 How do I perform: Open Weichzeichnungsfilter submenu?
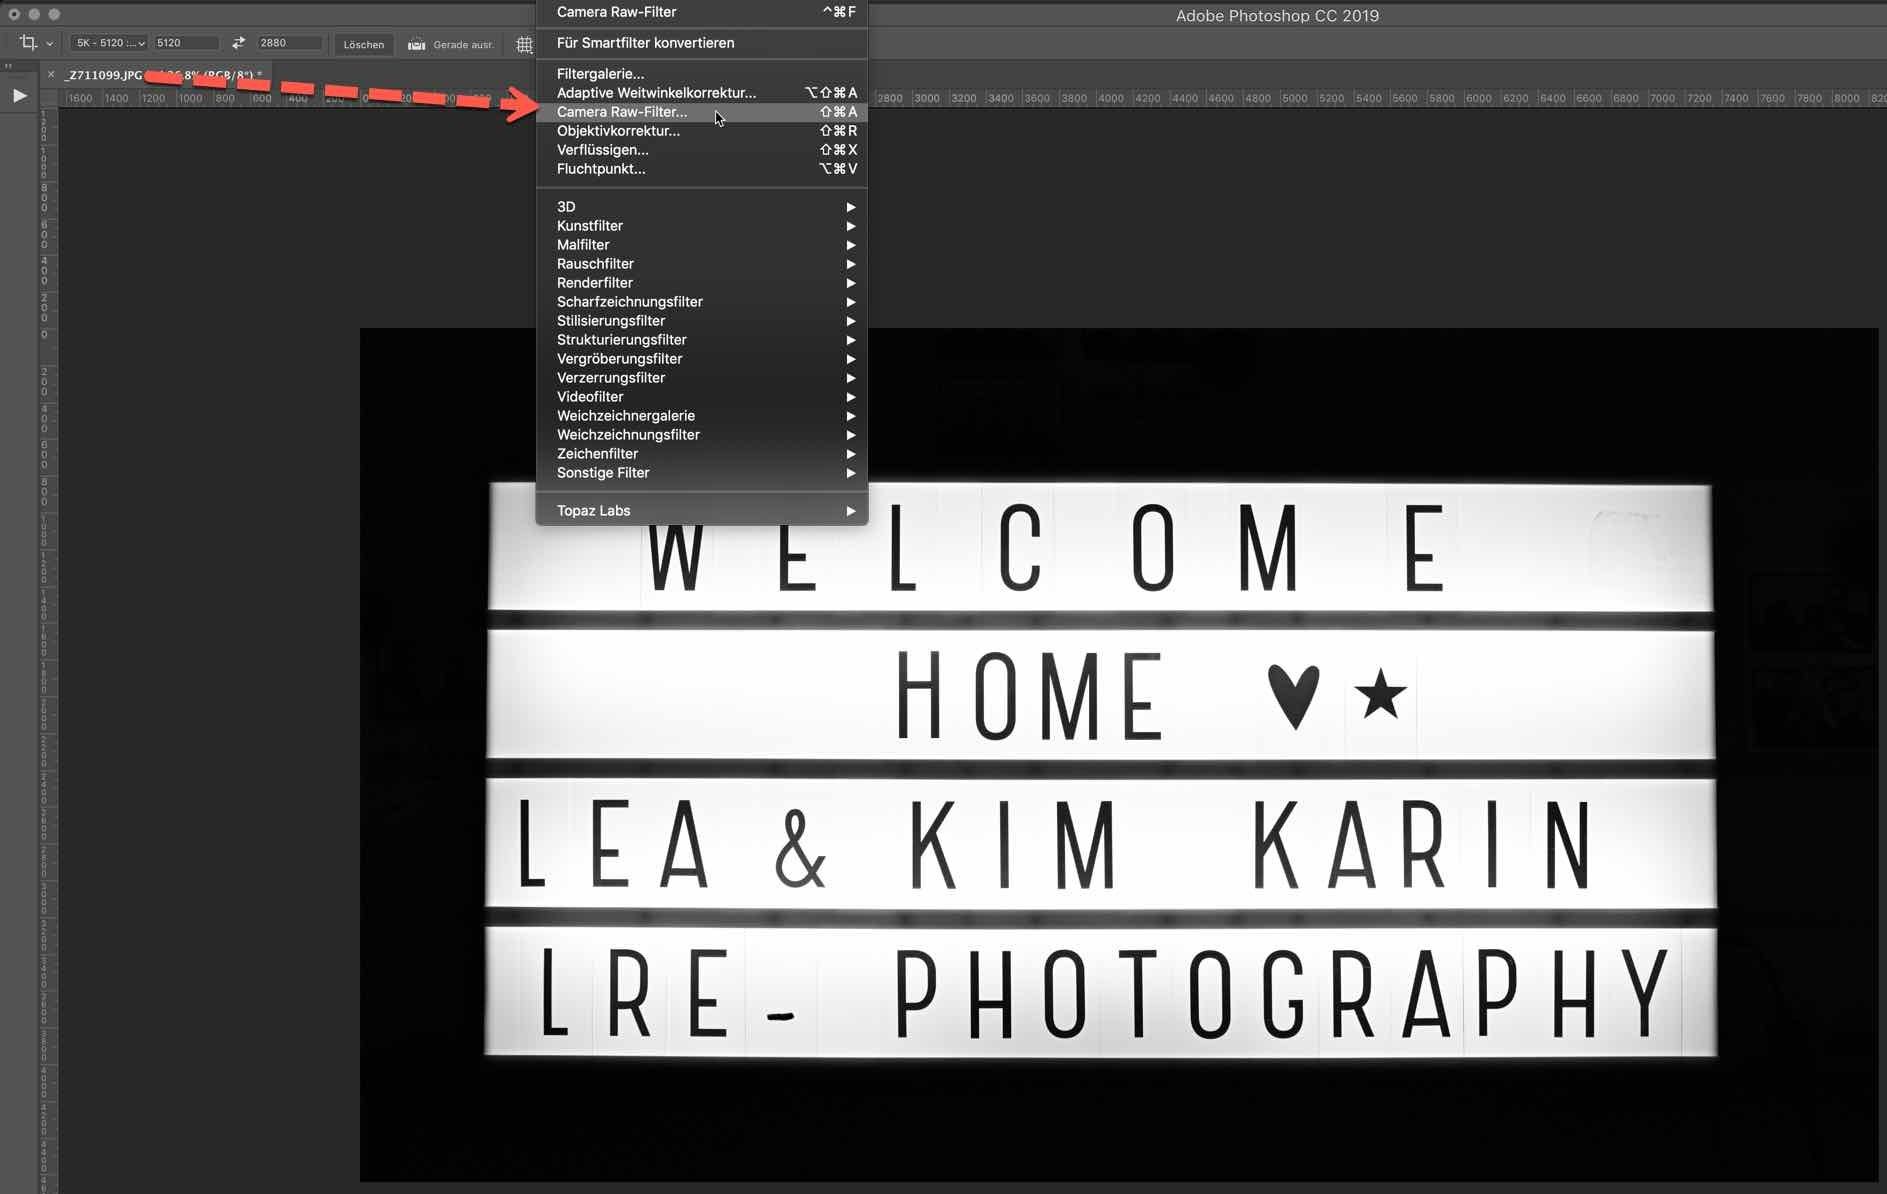click(702, 435)
